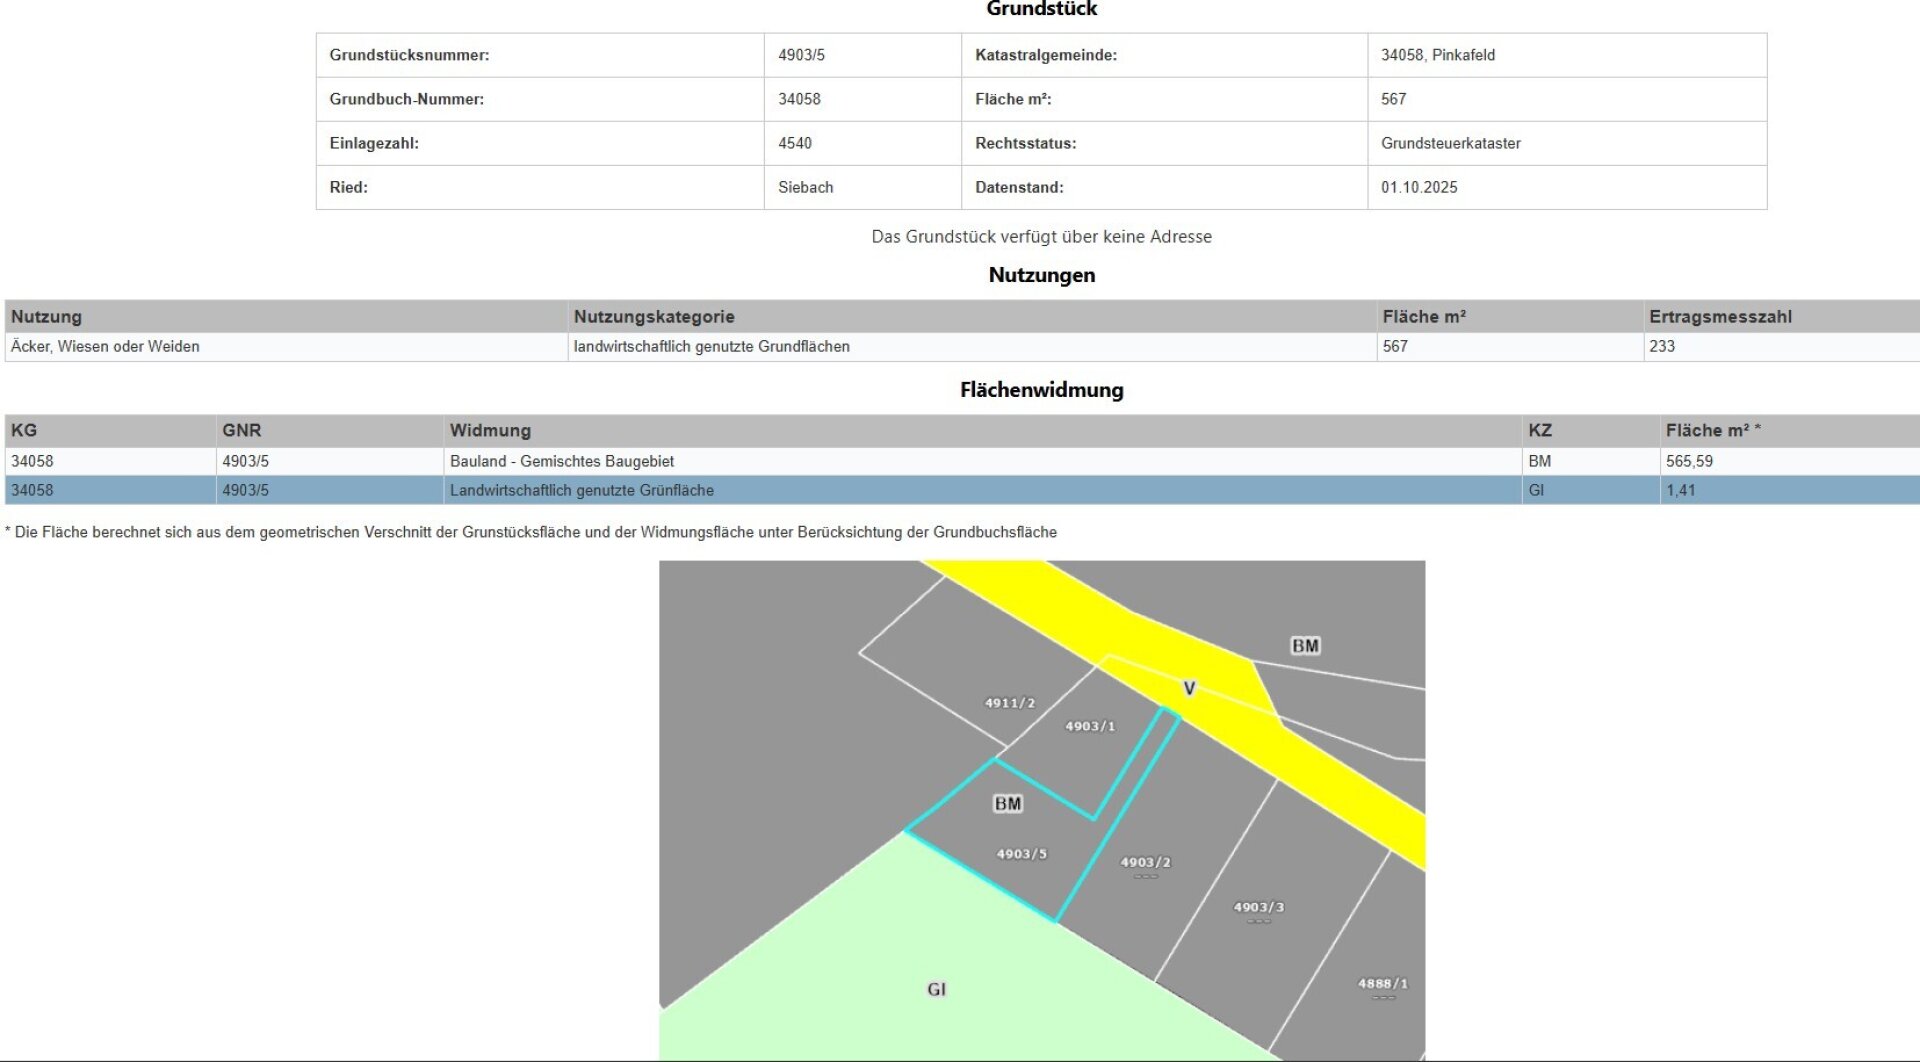Click the text stating the parcel has no address

point(1041,236)
